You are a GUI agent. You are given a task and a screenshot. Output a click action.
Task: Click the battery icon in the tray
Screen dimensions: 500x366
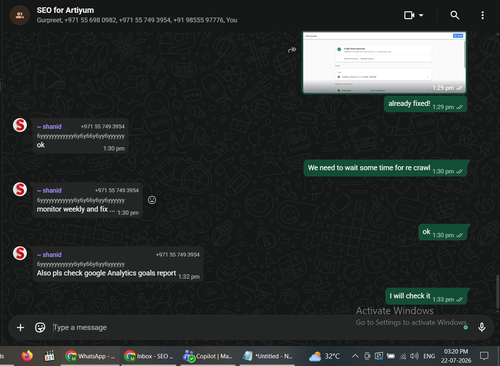391,356
